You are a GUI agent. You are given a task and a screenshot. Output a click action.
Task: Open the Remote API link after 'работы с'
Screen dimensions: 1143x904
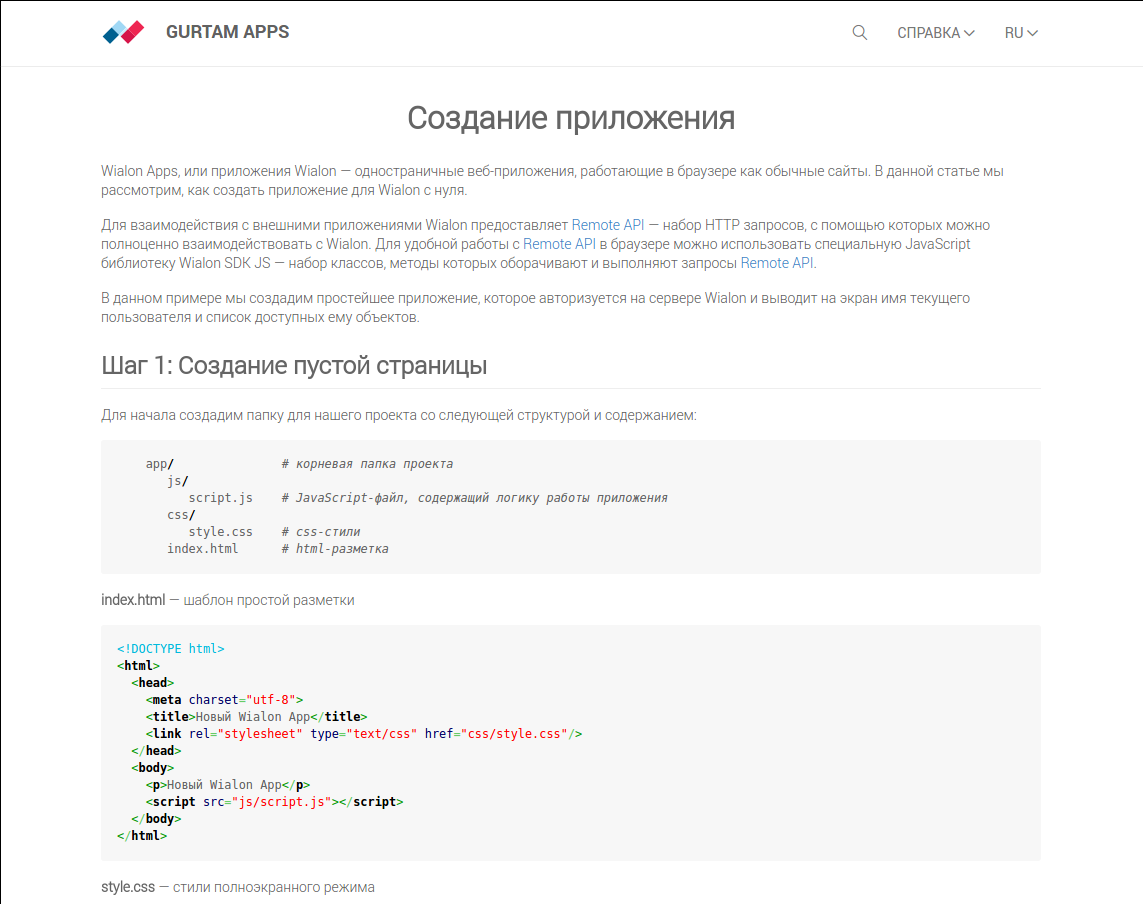click(x=559, y=244)
